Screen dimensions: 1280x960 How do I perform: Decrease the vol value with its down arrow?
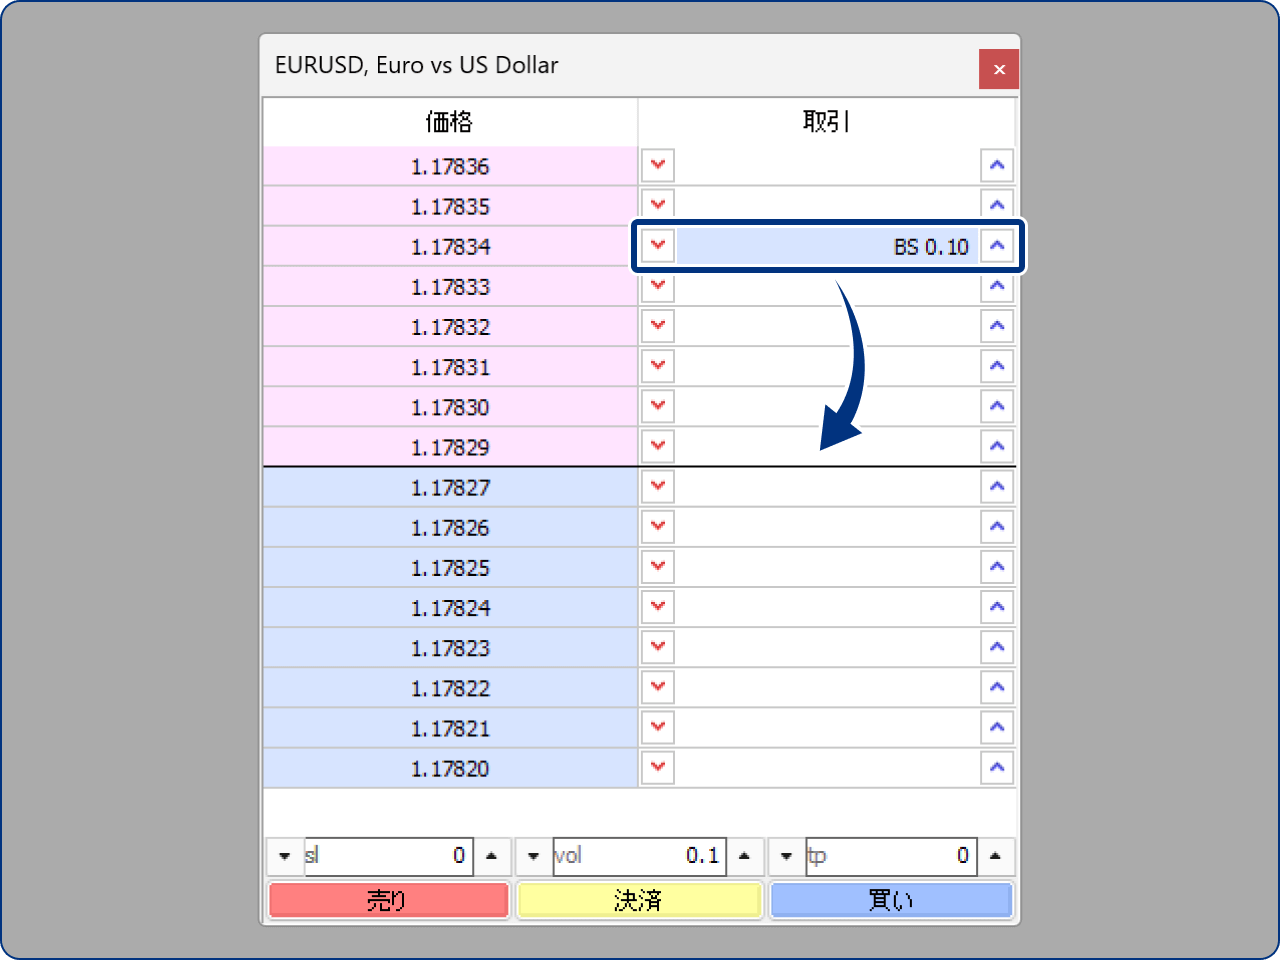click(x=533, y=856)
